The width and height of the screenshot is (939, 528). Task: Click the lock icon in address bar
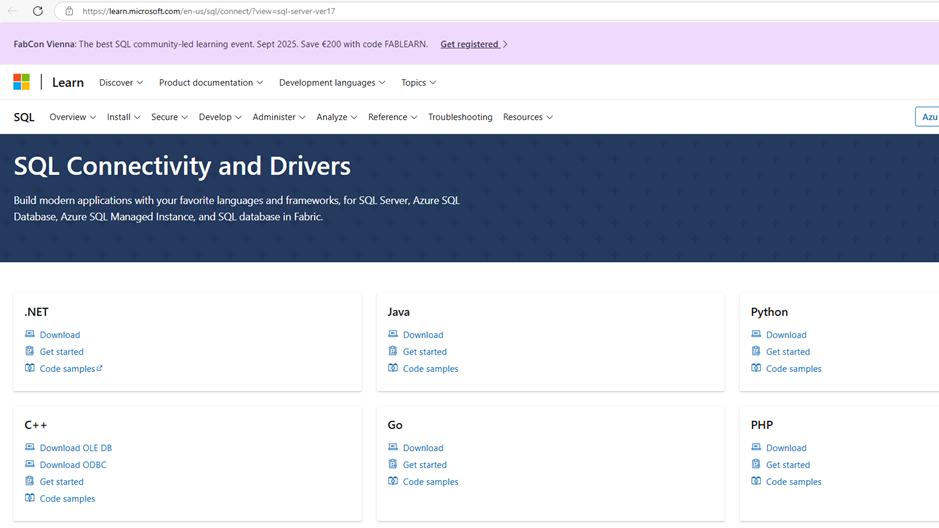[69, 11]
